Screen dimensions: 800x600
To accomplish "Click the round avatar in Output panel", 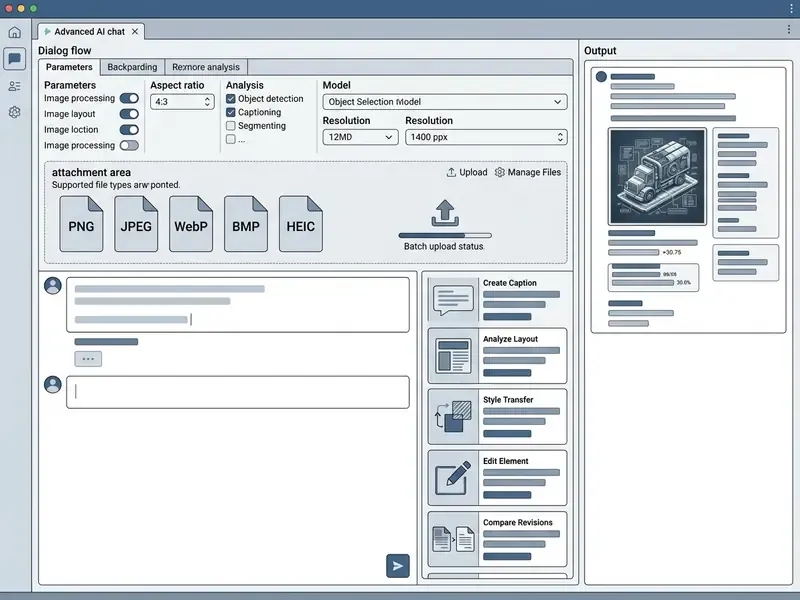I will [x=602, y=77].
